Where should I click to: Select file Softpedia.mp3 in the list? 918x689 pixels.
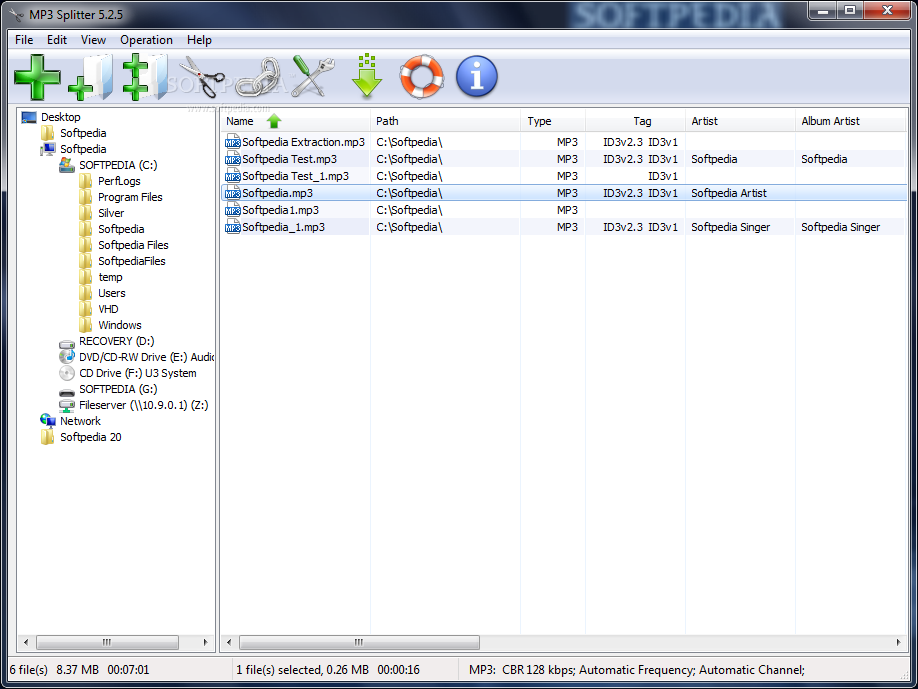click(x=278, y=193)
